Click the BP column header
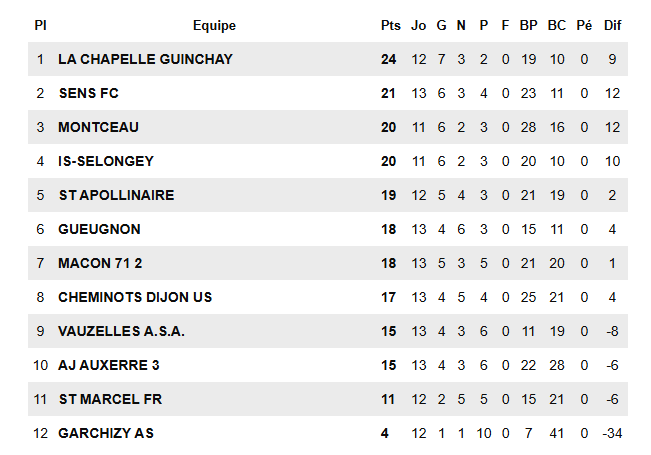This screenshot has width=651, height=455. (529, 25)
